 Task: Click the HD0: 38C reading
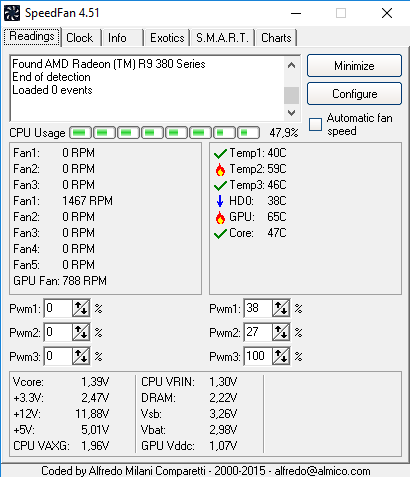coord(258,201)
